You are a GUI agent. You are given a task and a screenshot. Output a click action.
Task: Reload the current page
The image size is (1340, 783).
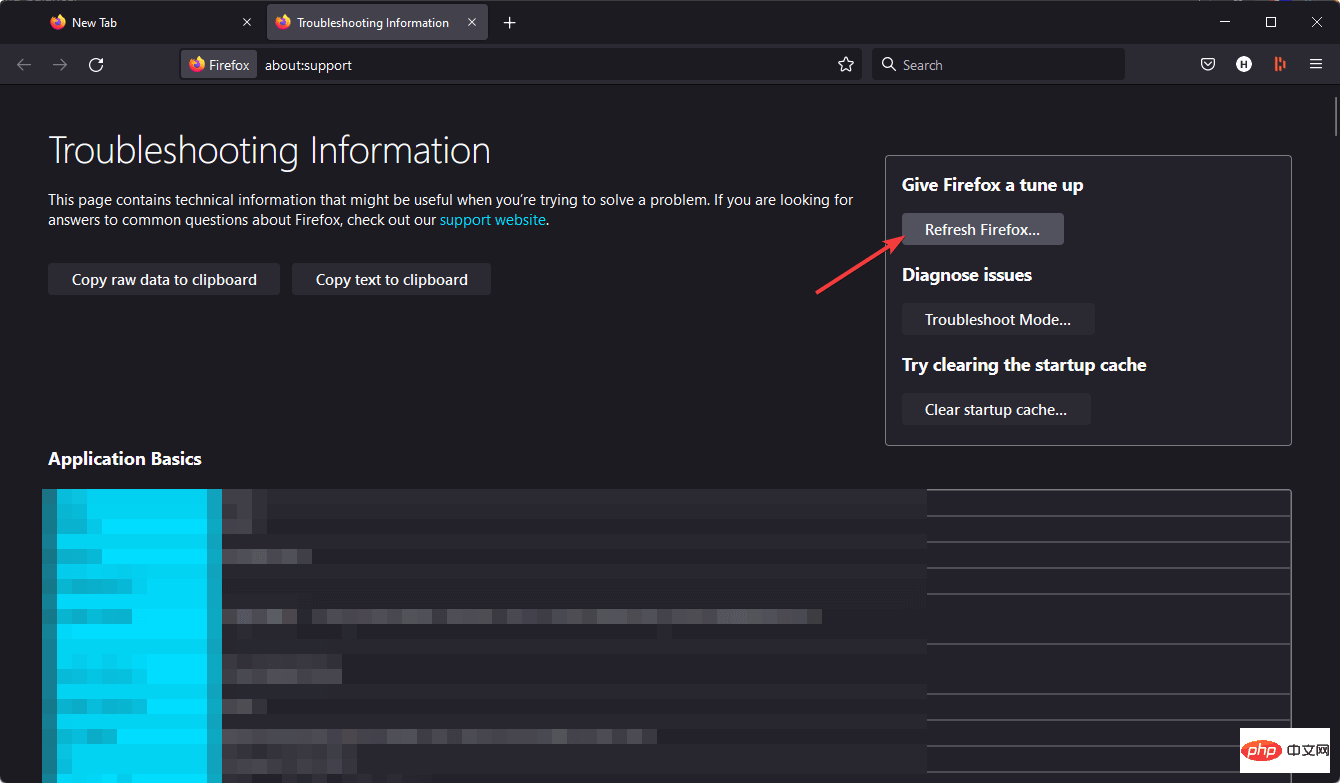(96, 65)
